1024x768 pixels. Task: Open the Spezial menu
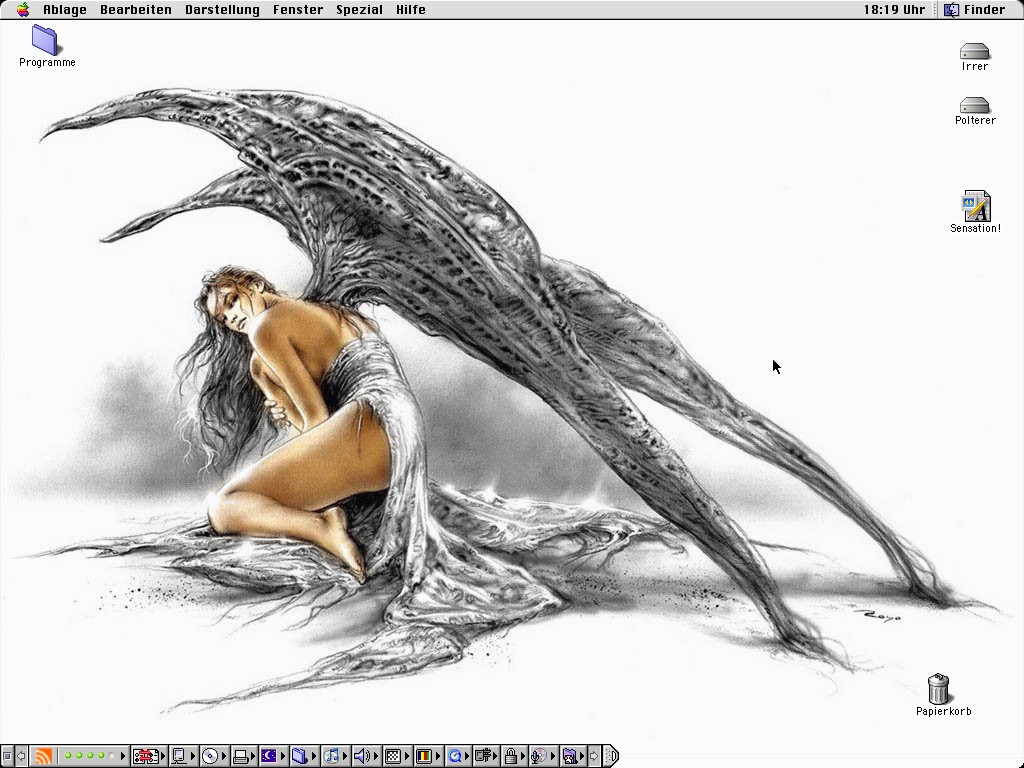(359, 10)
